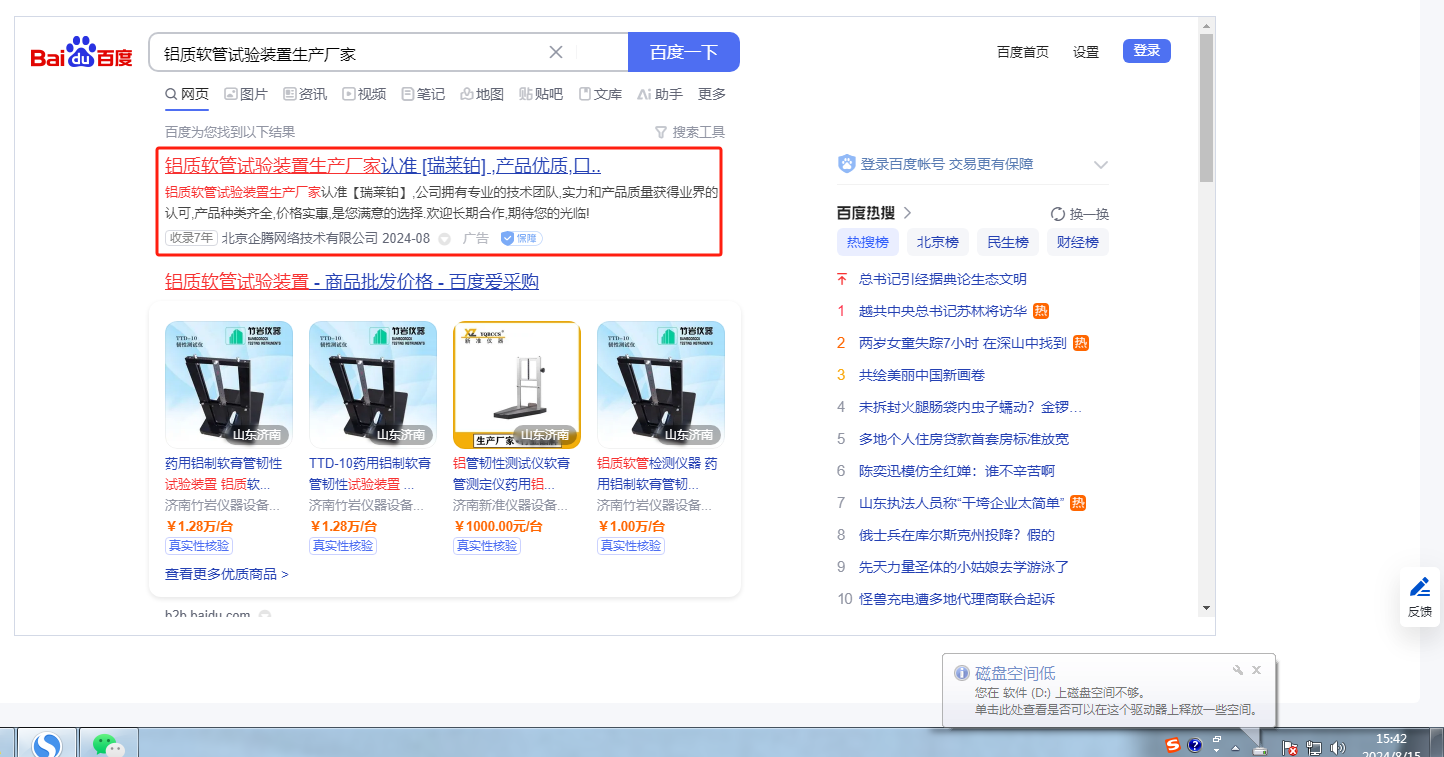This screenshot has height=757, width=1444.
Task: Click the small icon beside b2b.baidu.com
Action: click(x=264, y=614)
